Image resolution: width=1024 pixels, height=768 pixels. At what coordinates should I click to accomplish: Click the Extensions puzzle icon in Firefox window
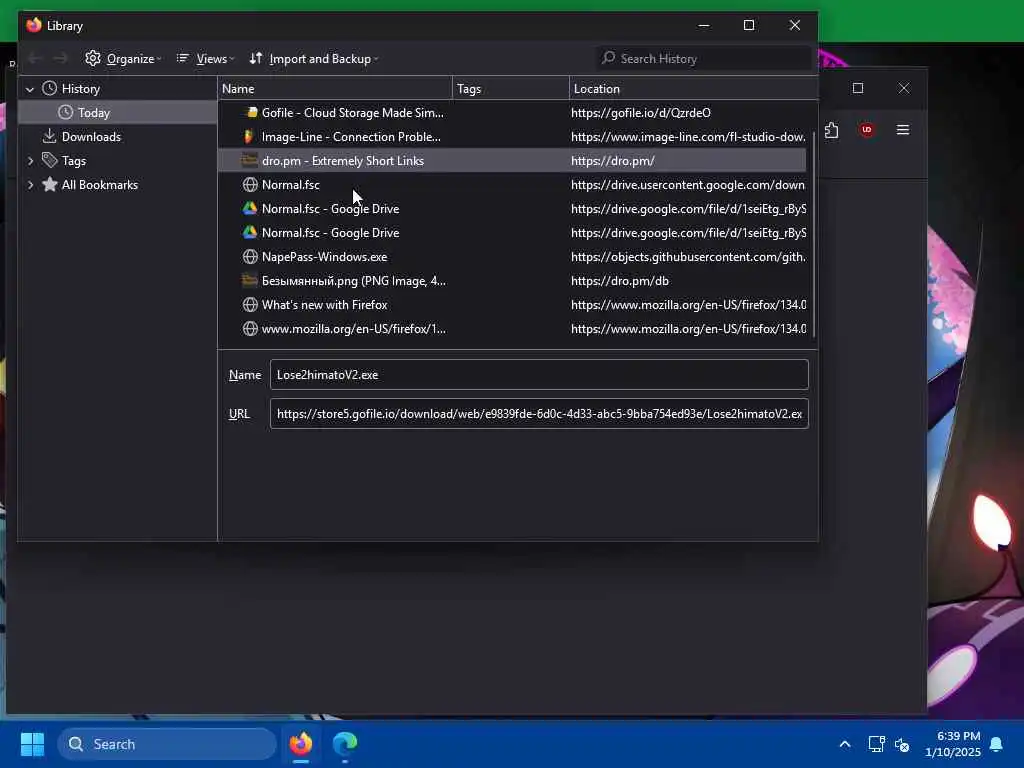(x=831, y=130)
